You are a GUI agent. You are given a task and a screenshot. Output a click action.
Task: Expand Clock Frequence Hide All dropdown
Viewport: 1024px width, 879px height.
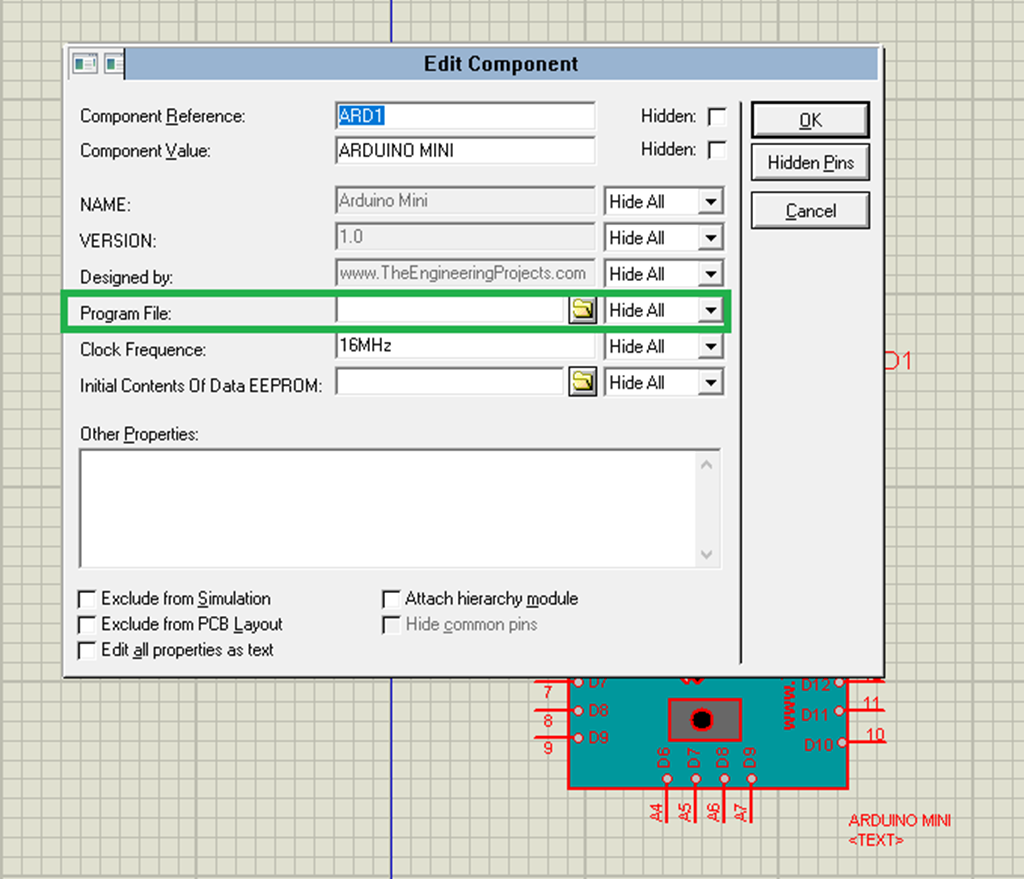[709, 346]
